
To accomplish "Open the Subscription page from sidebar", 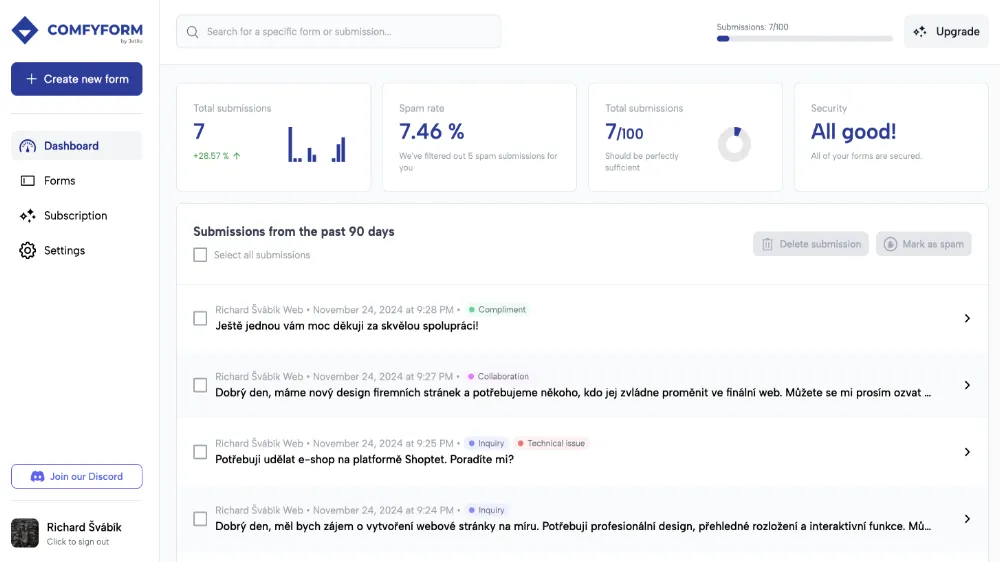I will (75, 216).
